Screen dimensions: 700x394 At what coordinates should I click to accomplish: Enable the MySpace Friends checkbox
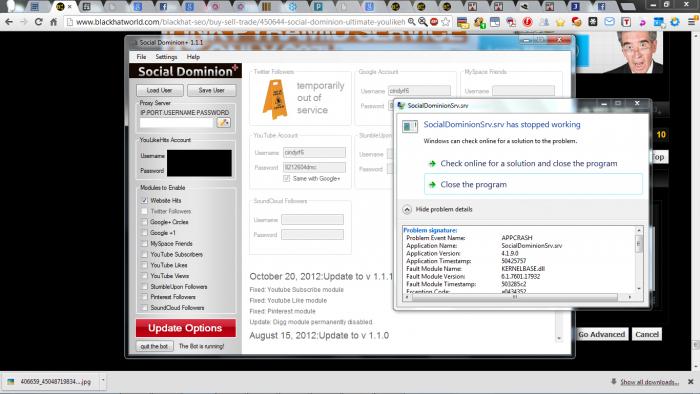tap(144, 244)
